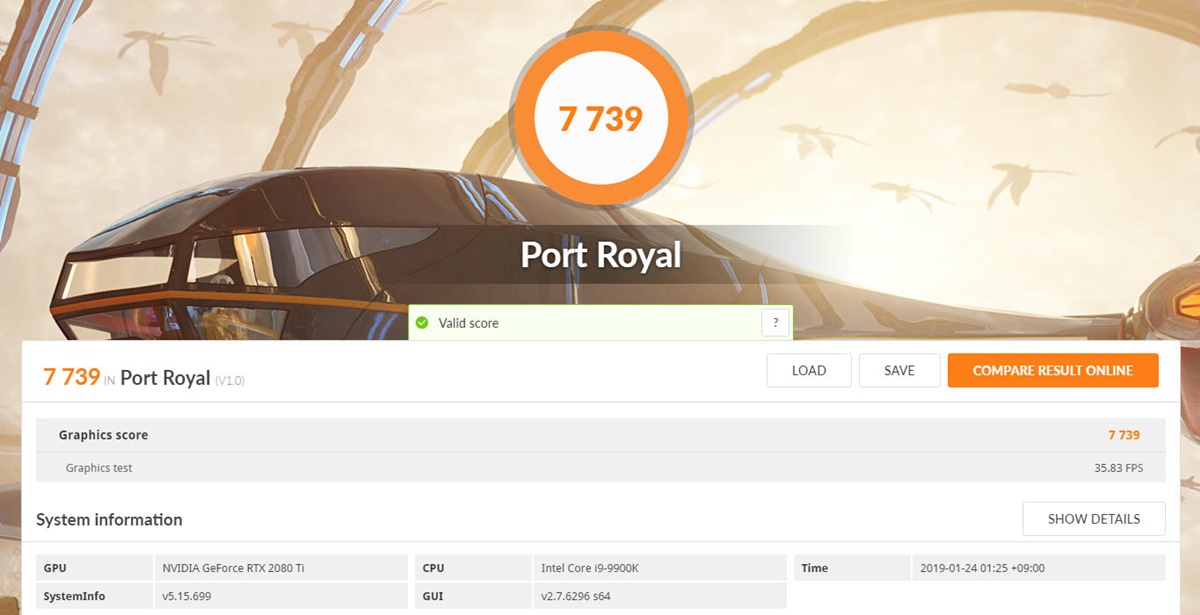1200x615 pixels.
Task: Click SHOW DETAILS for system information
Action: click(1094, 519)
